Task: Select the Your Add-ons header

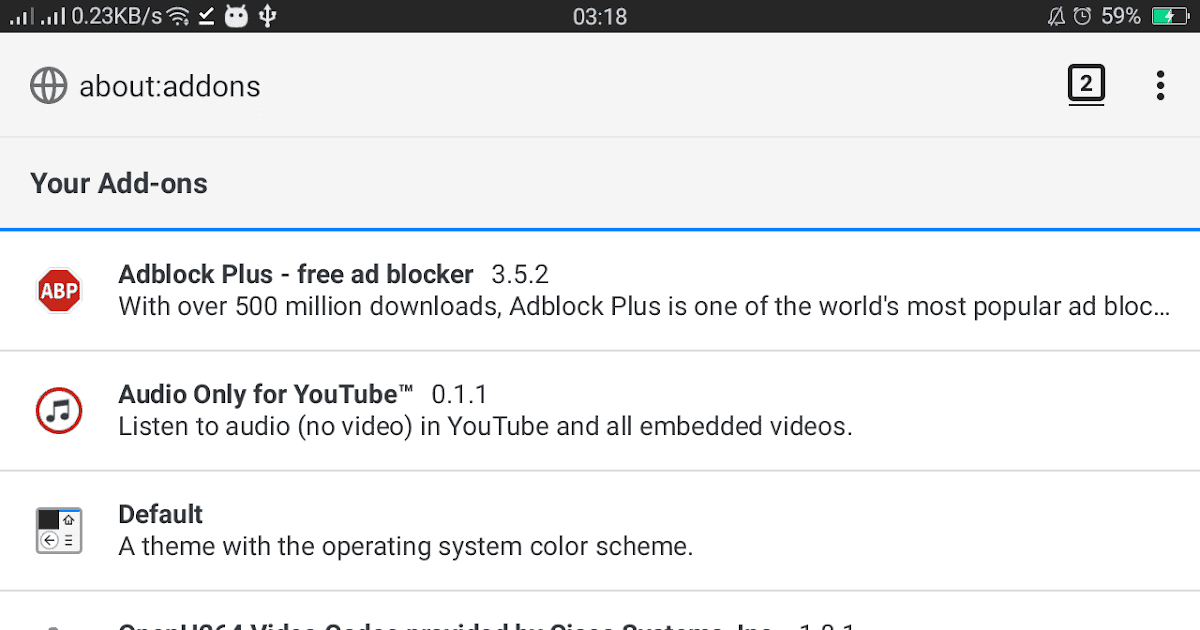Action: coord(119,183)
